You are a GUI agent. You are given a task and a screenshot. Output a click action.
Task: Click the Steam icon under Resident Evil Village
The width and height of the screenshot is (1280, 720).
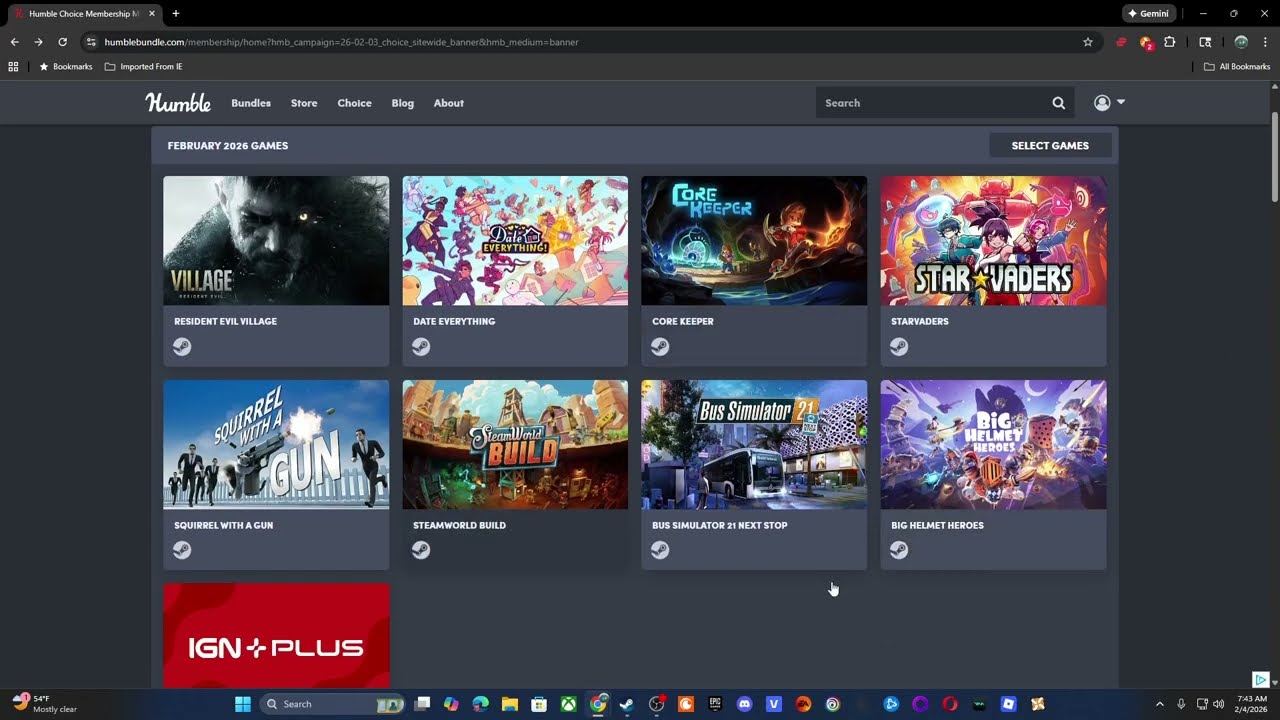tap(182, 347)
